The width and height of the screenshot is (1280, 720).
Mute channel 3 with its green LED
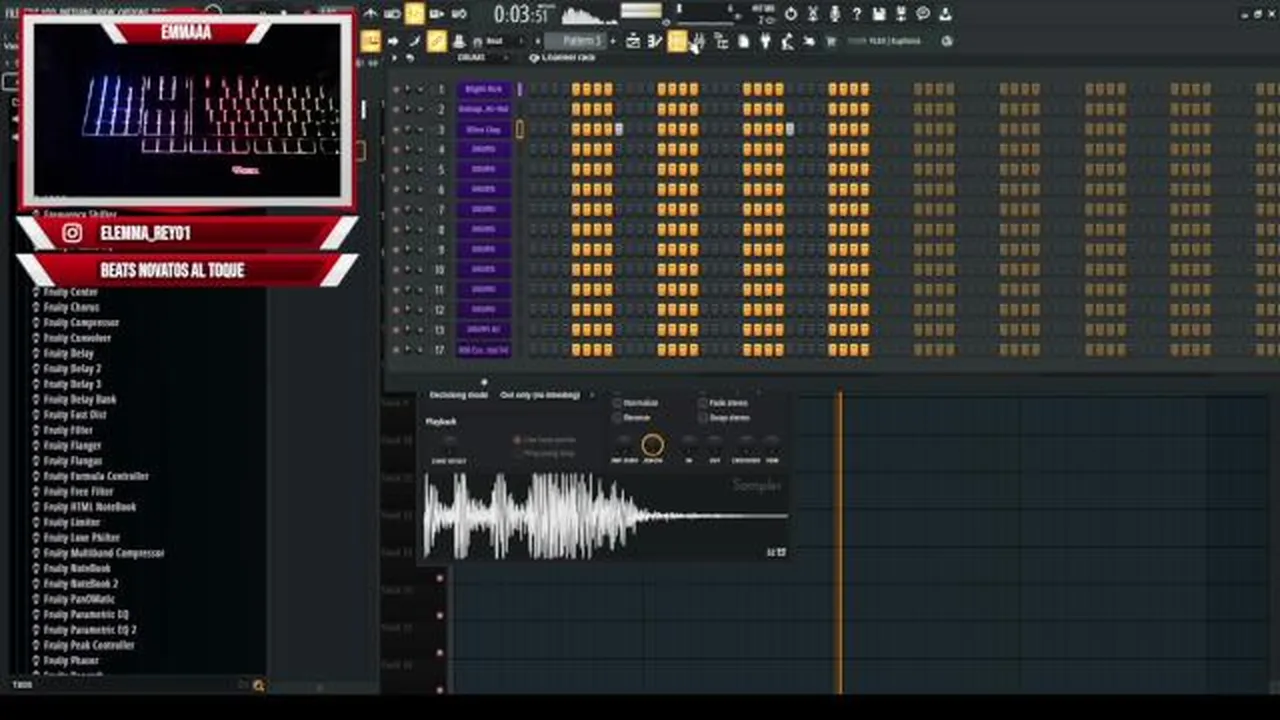[396, 130]
